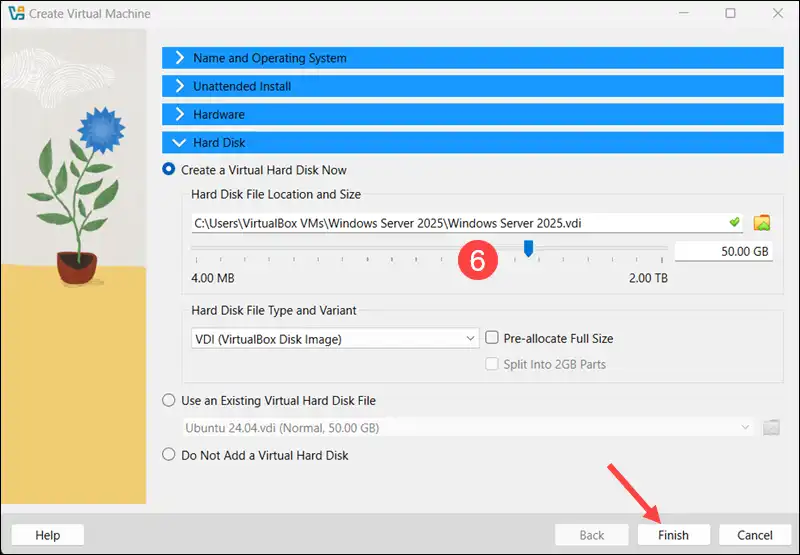
Task: Maximize the Create Virtual Machine window
Action: tap(730, 14)
